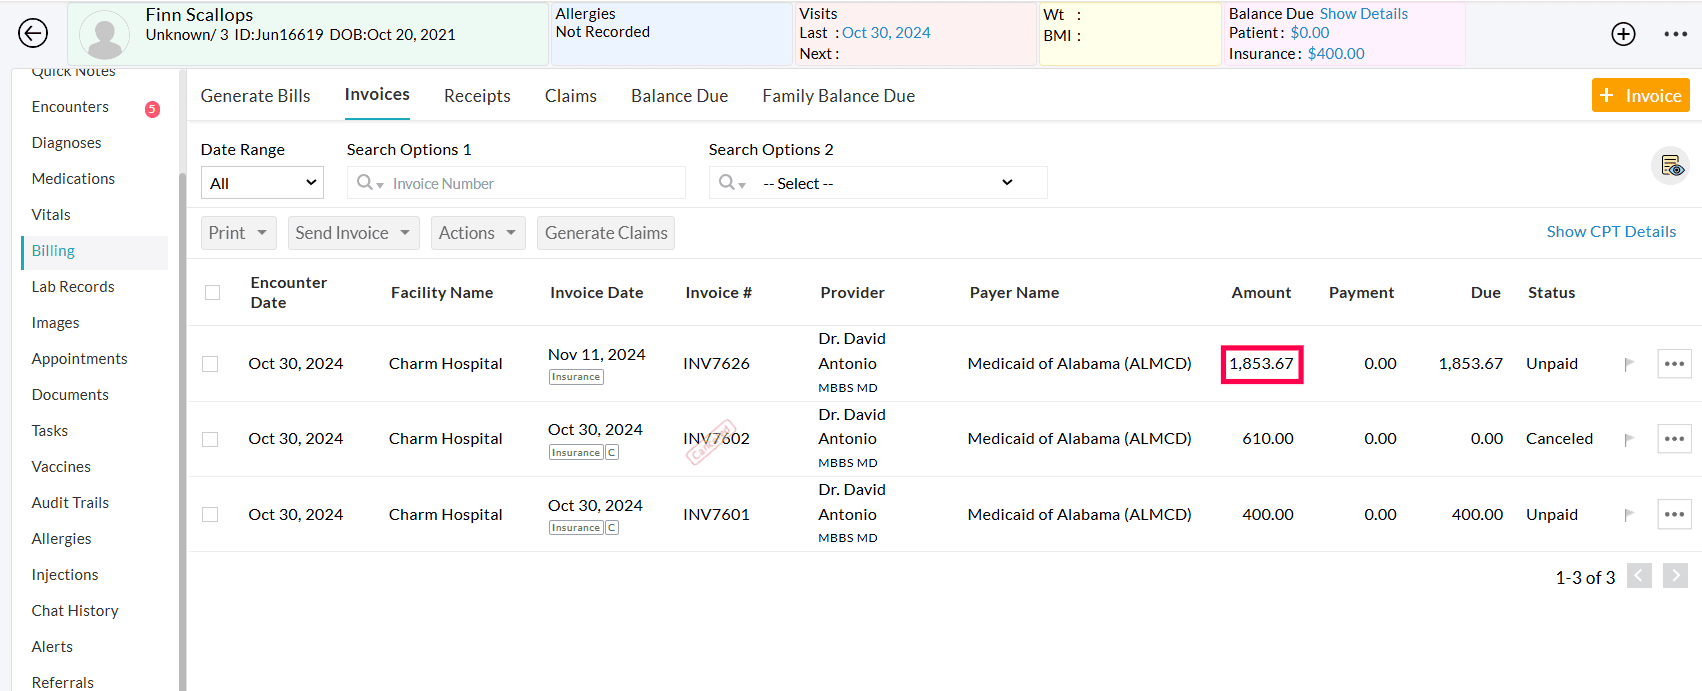The height and width of the screenshot is (691, 1702).
Task: Click the back arrow icon
Action: click(x=33, y=33)
